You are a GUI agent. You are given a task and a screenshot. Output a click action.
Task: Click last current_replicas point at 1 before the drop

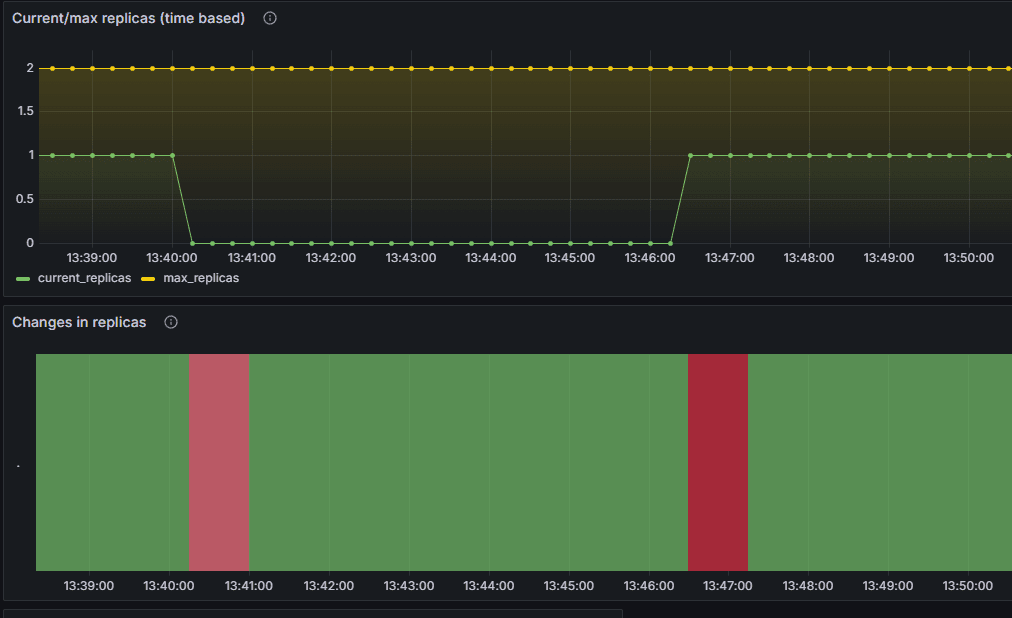[x=172, y=155]
